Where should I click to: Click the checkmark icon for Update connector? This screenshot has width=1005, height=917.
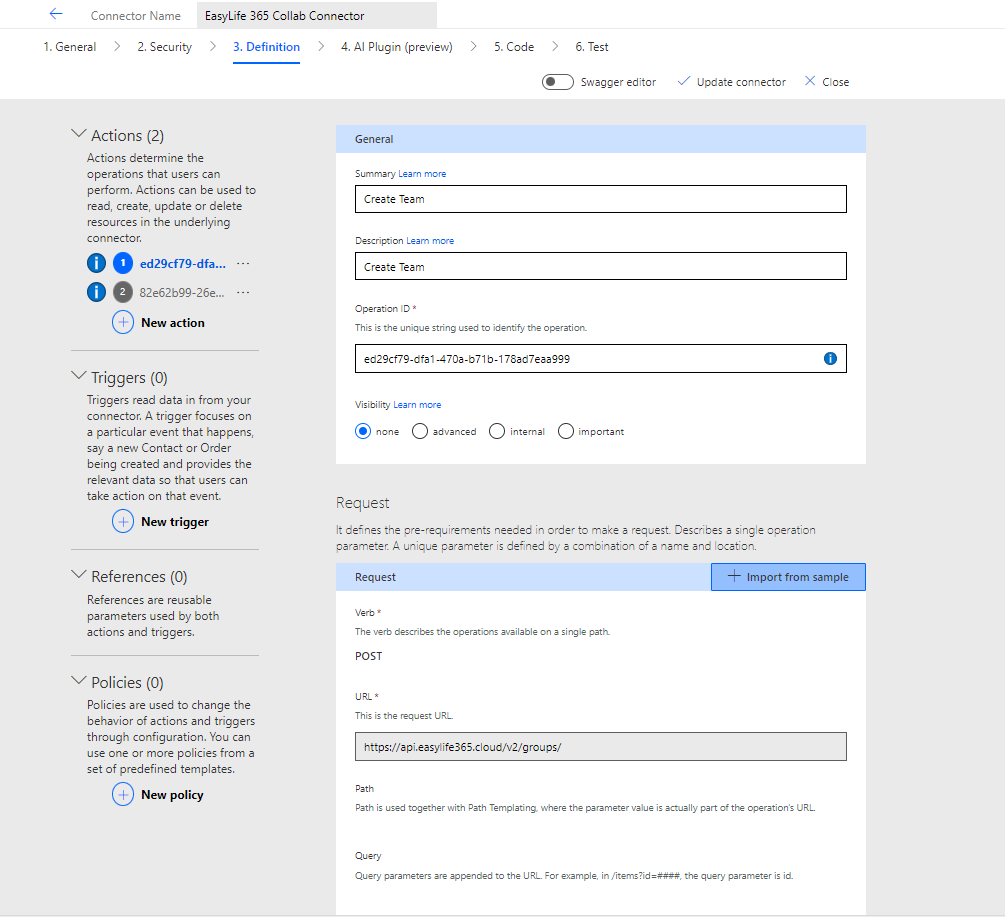683,81
